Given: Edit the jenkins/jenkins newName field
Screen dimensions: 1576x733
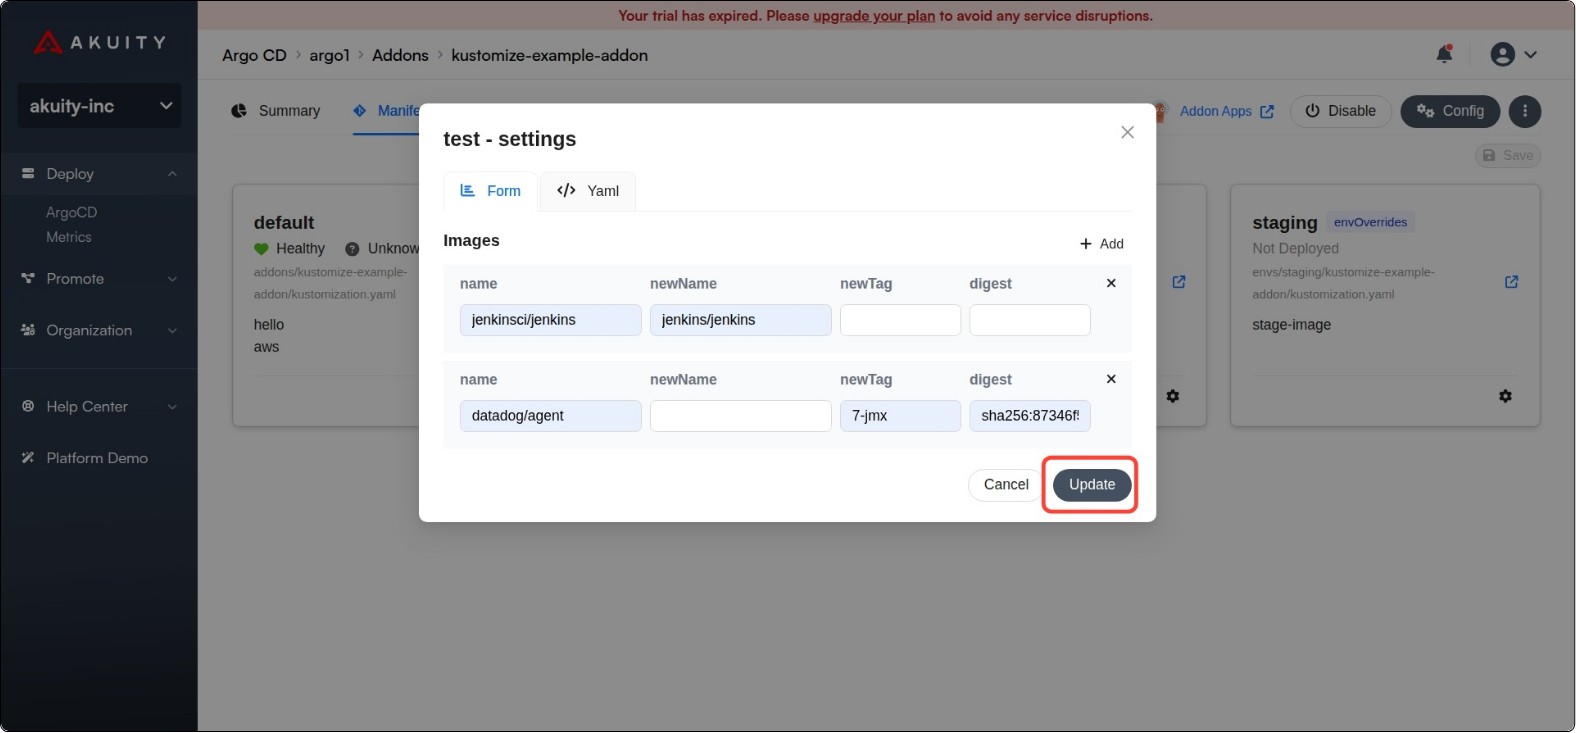Looking at the screenshot, I should (741, 320).
